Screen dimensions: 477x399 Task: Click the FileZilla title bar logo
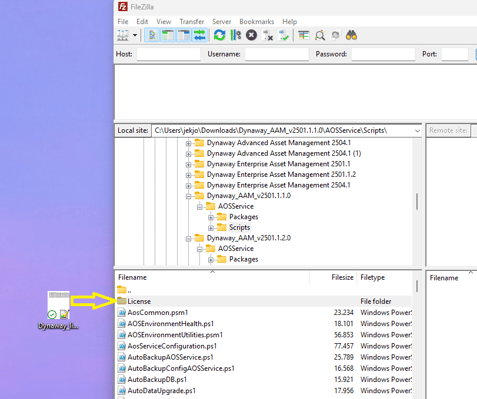pyautogui.click(x=123, y=7)
